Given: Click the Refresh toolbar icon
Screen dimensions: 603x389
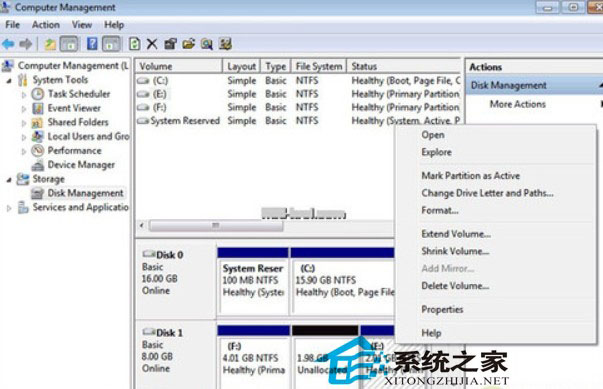Looking at the screenshot, I should [134, 44].
